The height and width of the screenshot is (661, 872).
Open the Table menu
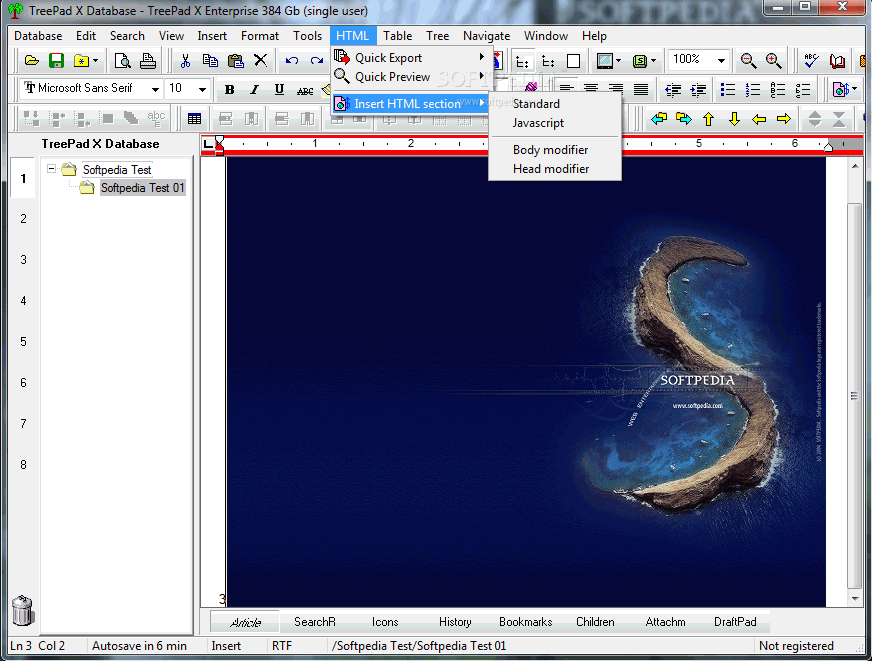(x=397, y=36)
